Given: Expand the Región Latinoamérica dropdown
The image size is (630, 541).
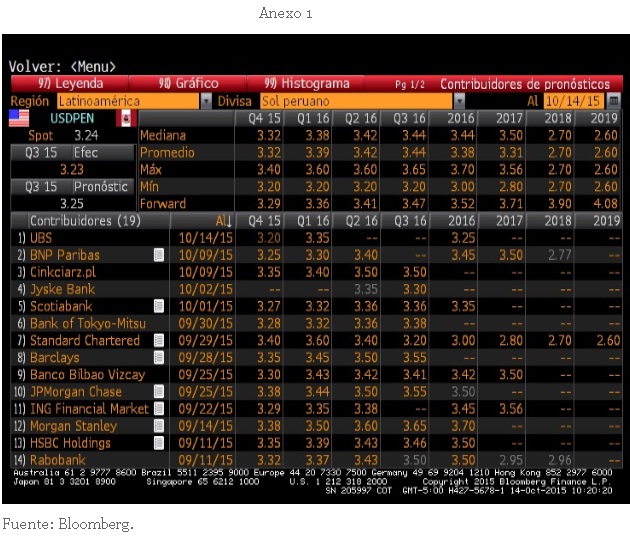Looking at the screenshot, I should (206, 101).
